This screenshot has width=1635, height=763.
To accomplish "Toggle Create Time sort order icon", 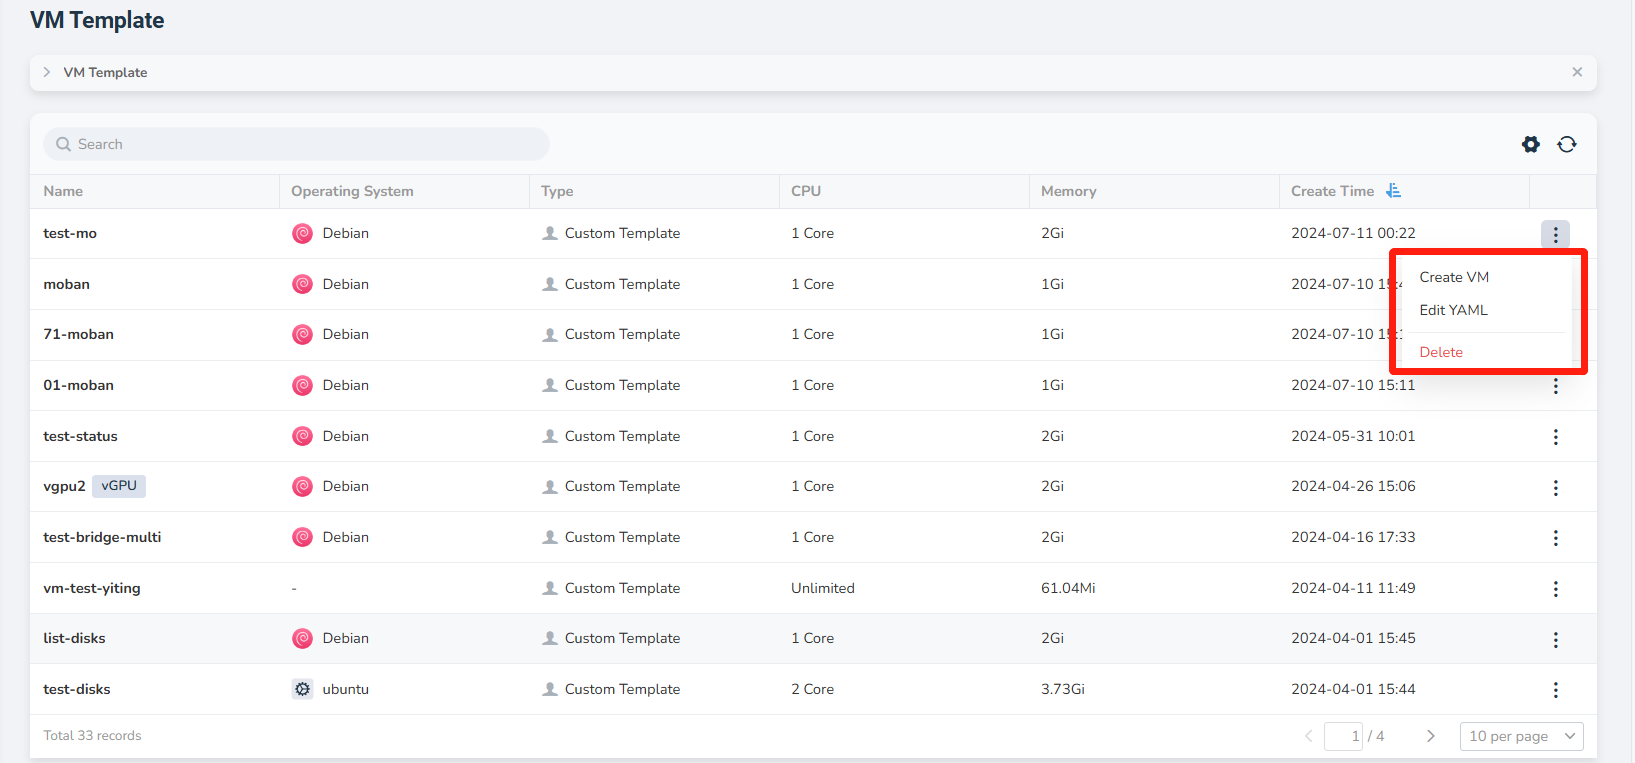I will tap(1393, 191).
